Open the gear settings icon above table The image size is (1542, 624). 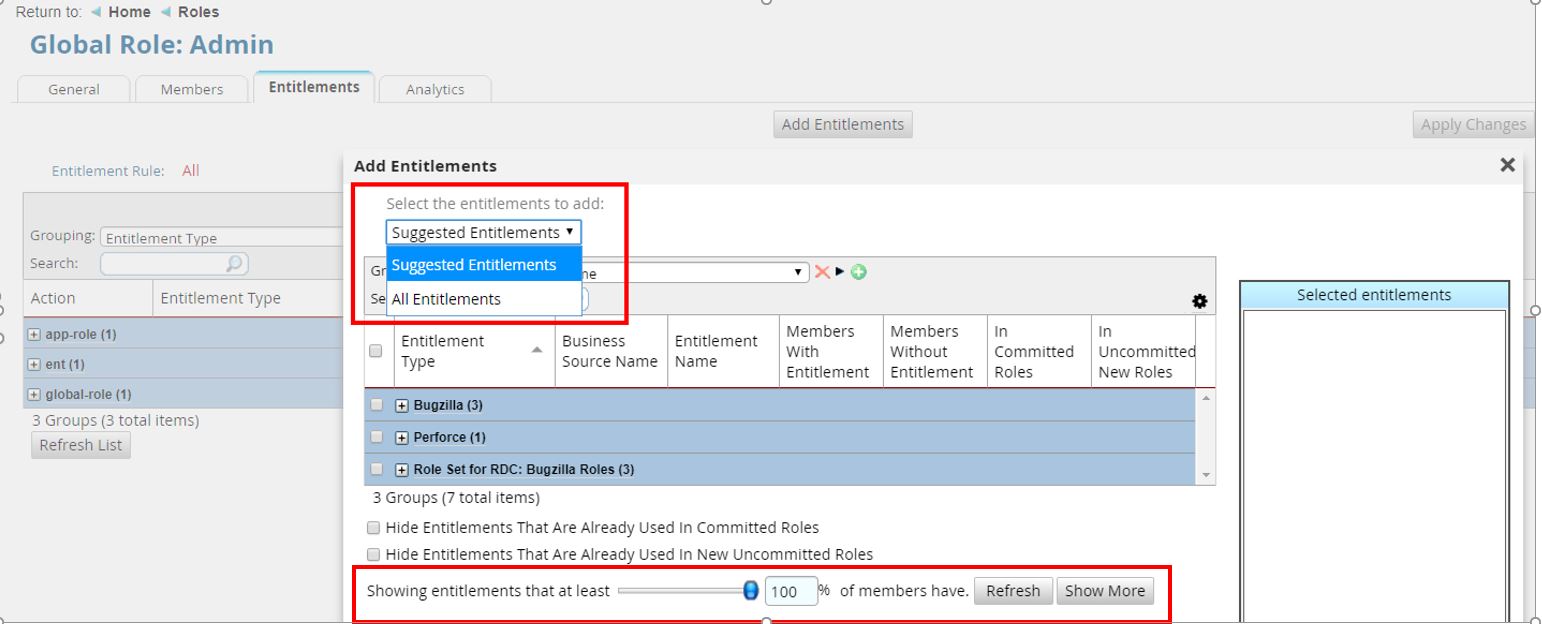tap(1199, 301)
